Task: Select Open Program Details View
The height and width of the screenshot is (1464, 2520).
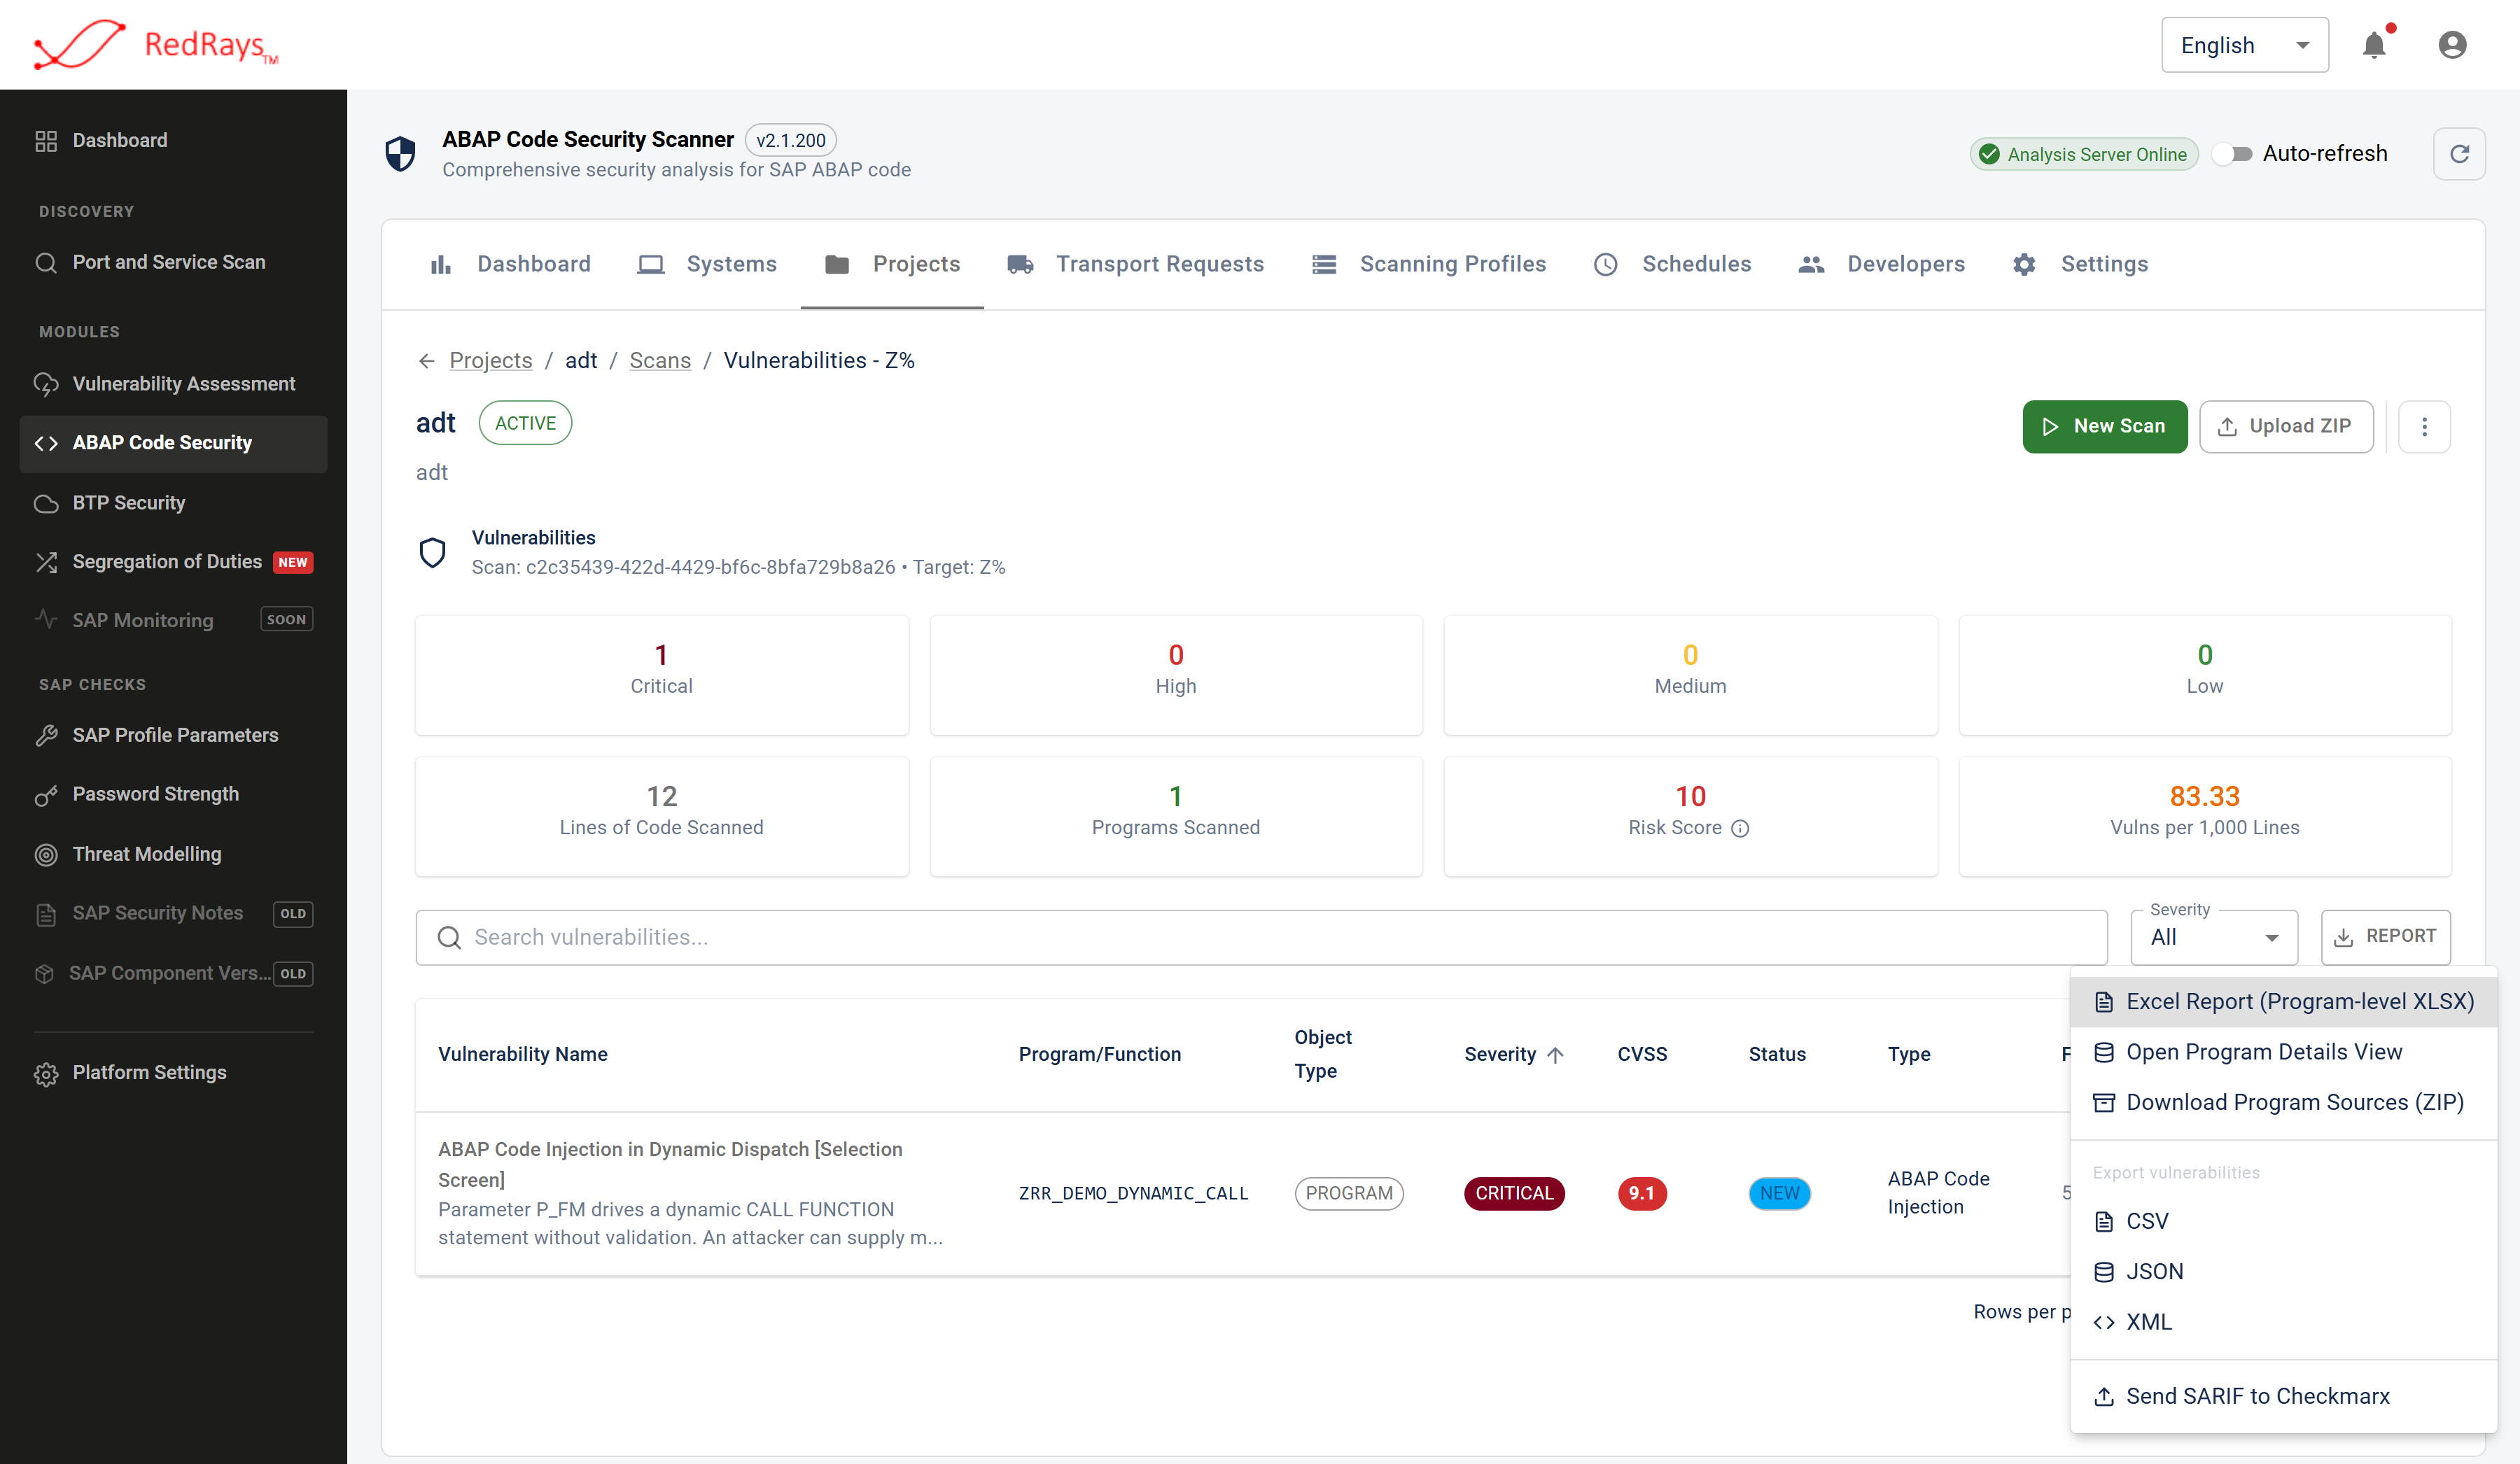Action: pos(2284,1052)
